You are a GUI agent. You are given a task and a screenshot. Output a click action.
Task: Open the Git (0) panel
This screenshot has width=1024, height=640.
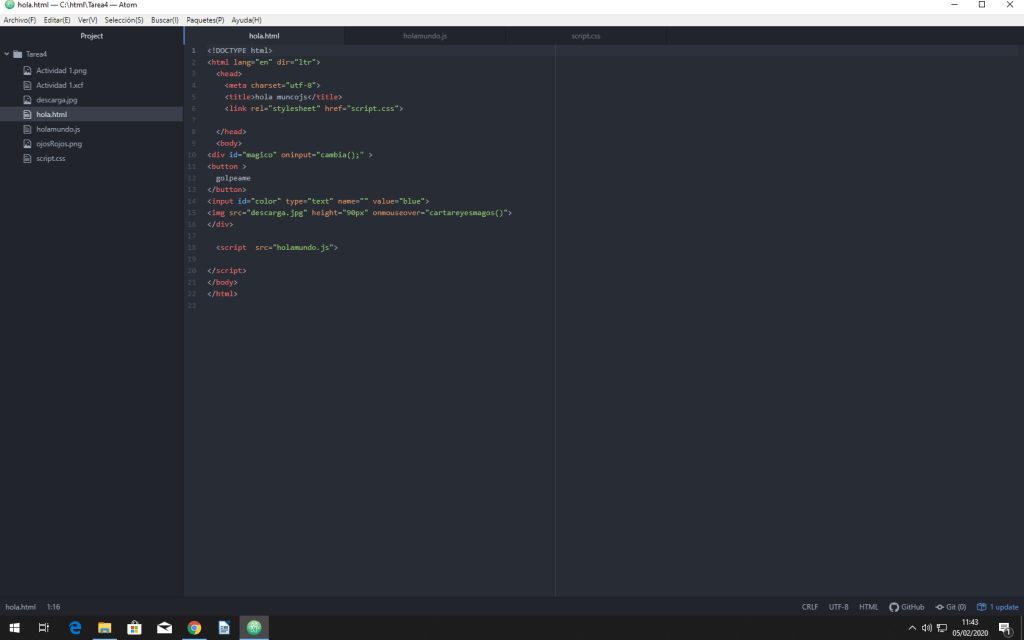coord(951,607)
